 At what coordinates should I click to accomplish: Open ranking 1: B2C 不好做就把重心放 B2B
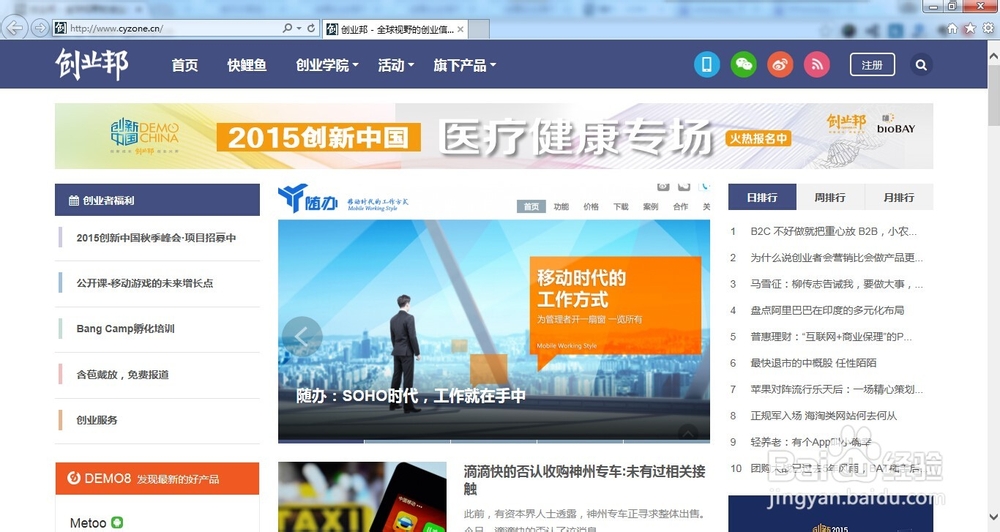coord(833,231)
